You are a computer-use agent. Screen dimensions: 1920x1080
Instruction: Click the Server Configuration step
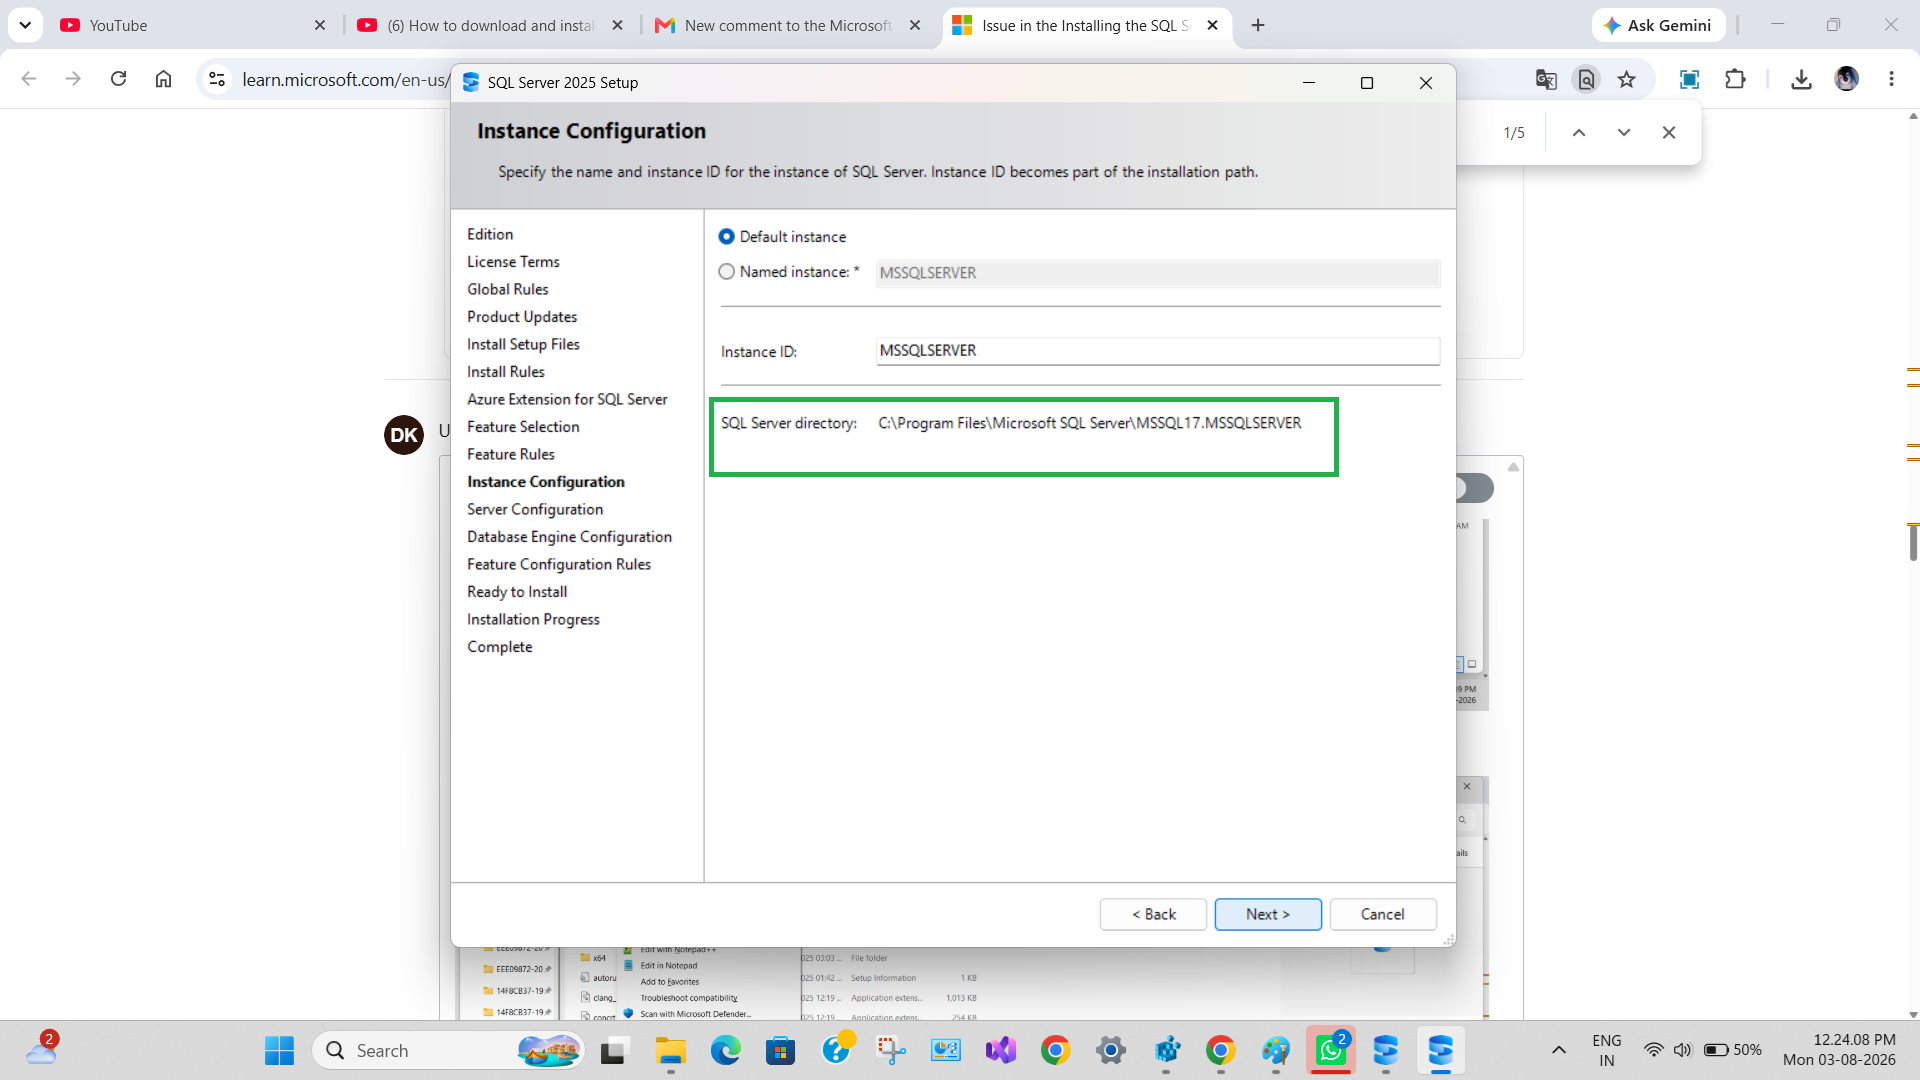535,509
